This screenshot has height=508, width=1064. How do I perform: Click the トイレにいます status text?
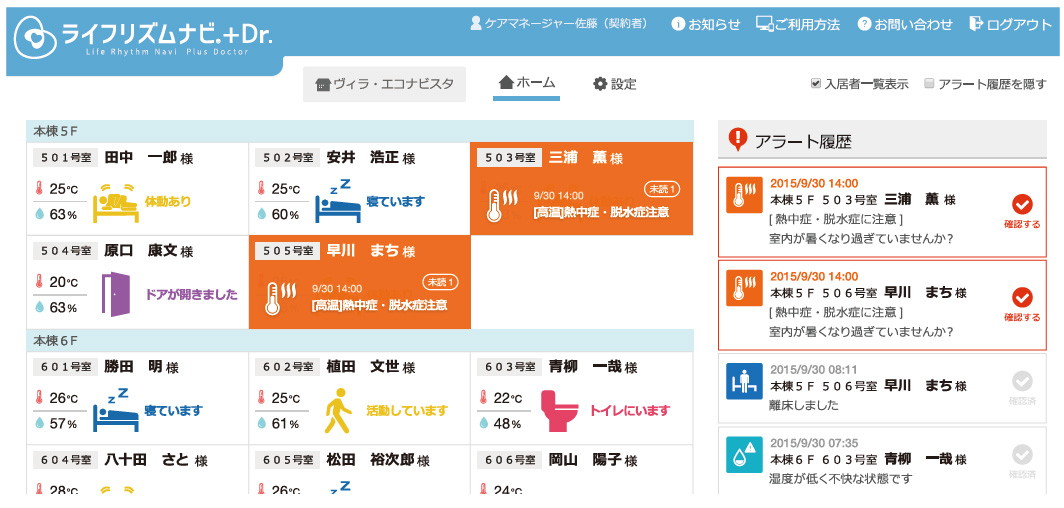click(630, 410)
